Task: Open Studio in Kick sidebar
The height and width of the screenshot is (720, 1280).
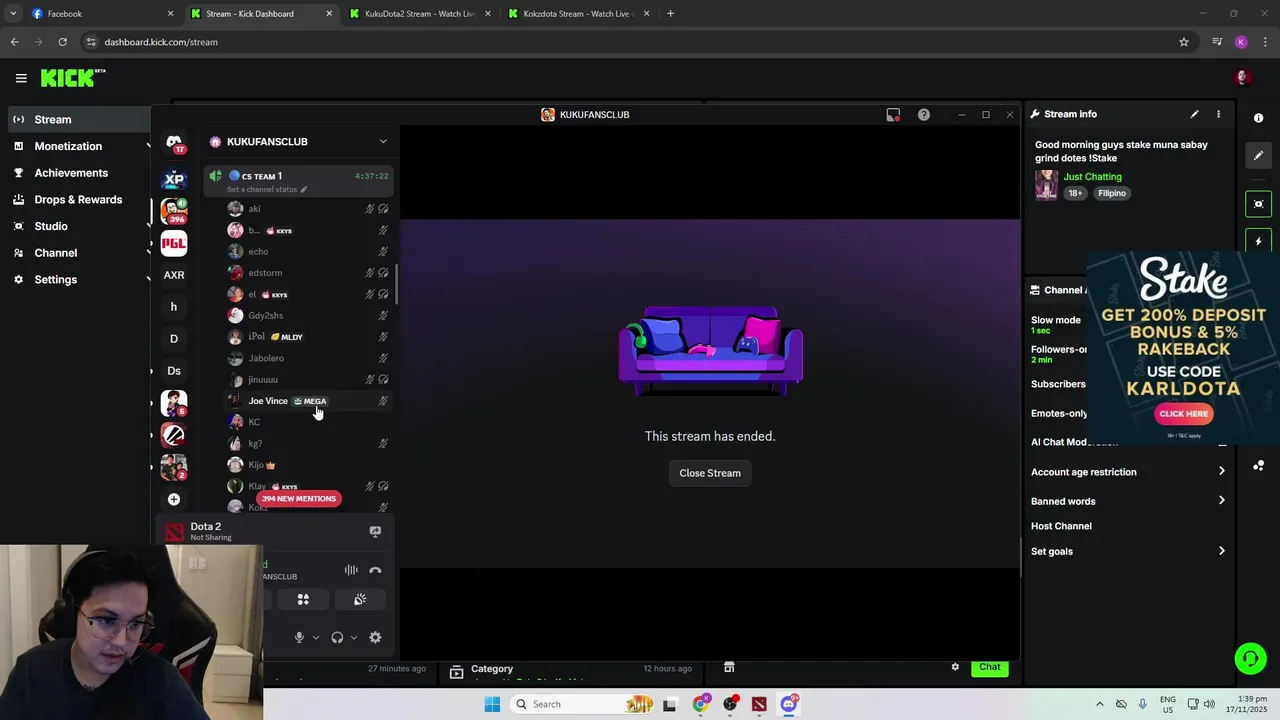Action: tap(77, 226)
